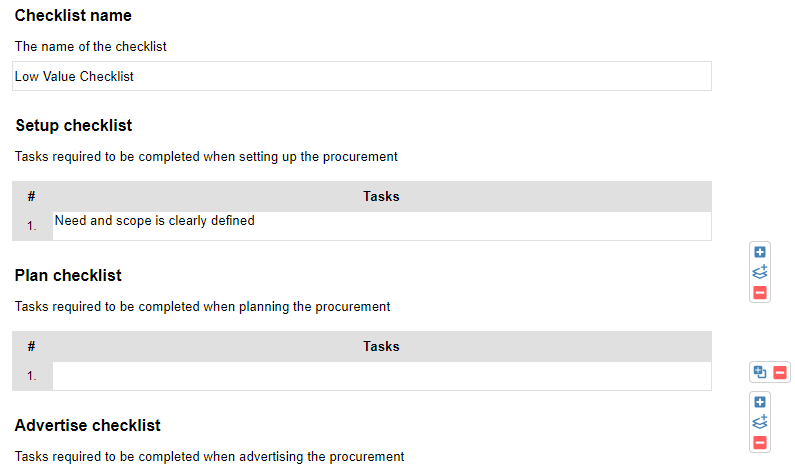
Task: Select the Tasks column header in Setup checklist
Action: pos(381,196)
